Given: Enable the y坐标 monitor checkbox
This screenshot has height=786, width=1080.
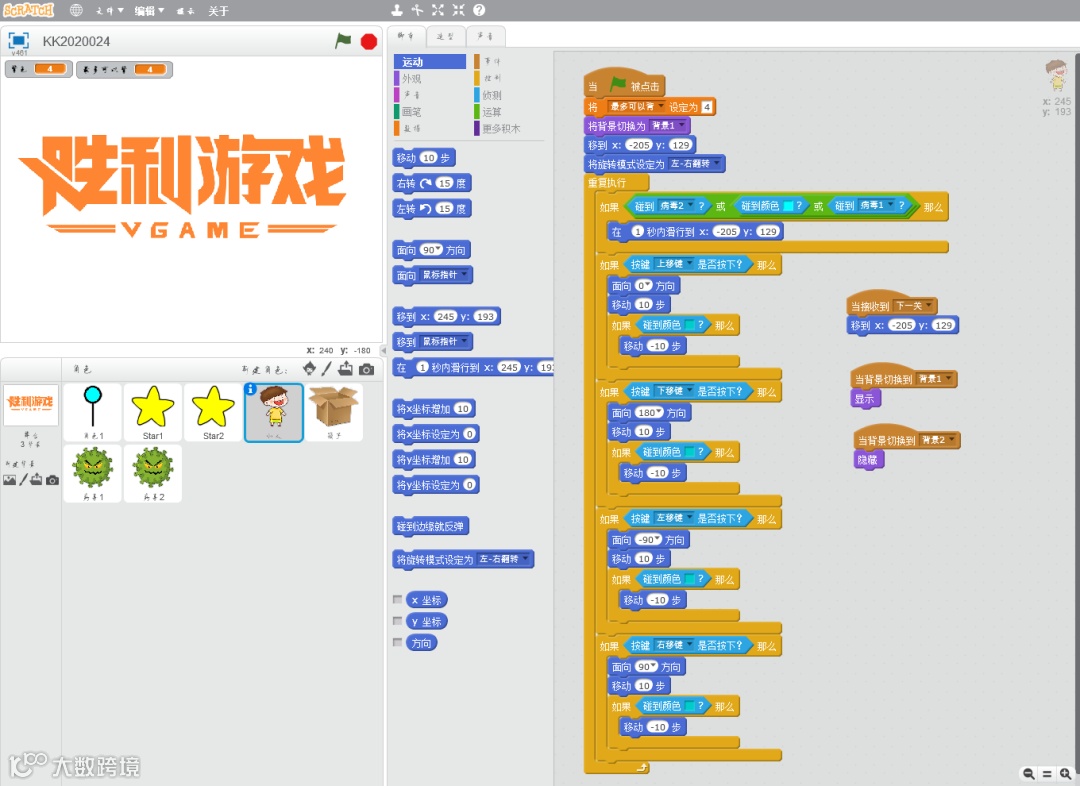Looking at the screenshot, I should click(397, 621).
